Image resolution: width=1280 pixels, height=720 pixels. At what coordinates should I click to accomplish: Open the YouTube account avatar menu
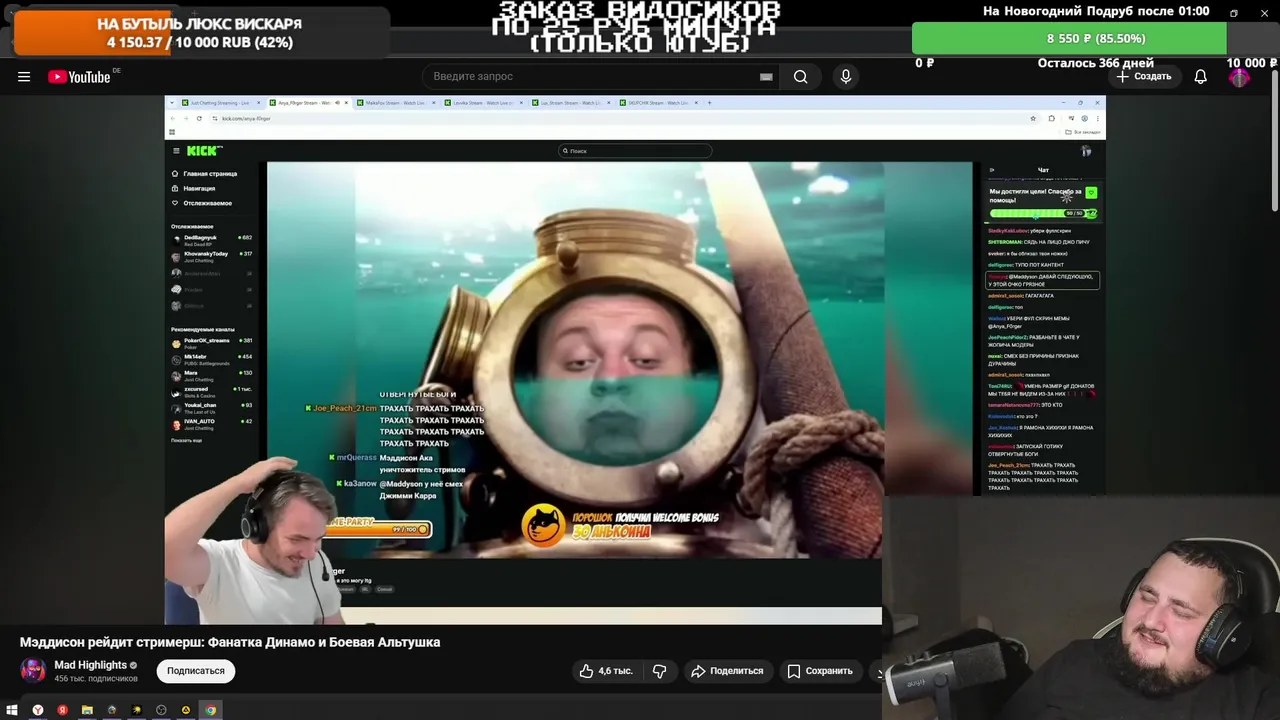click(x=1240, y=77)
